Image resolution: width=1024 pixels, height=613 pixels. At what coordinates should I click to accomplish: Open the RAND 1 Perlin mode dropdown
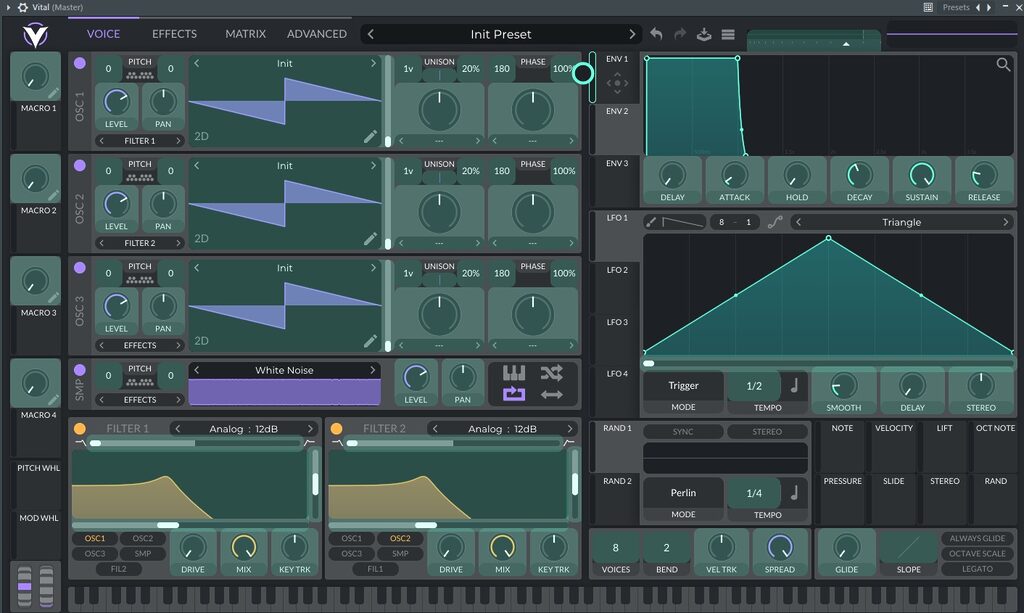pyautogui.click(x=683, y=493)
